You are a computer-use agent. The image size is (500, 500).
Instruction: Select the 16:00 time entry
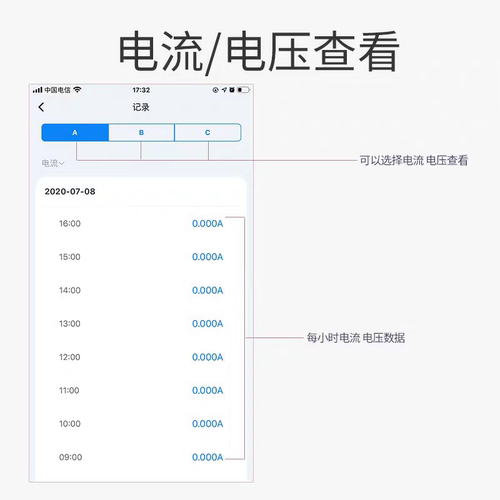(x=70, y=223)
